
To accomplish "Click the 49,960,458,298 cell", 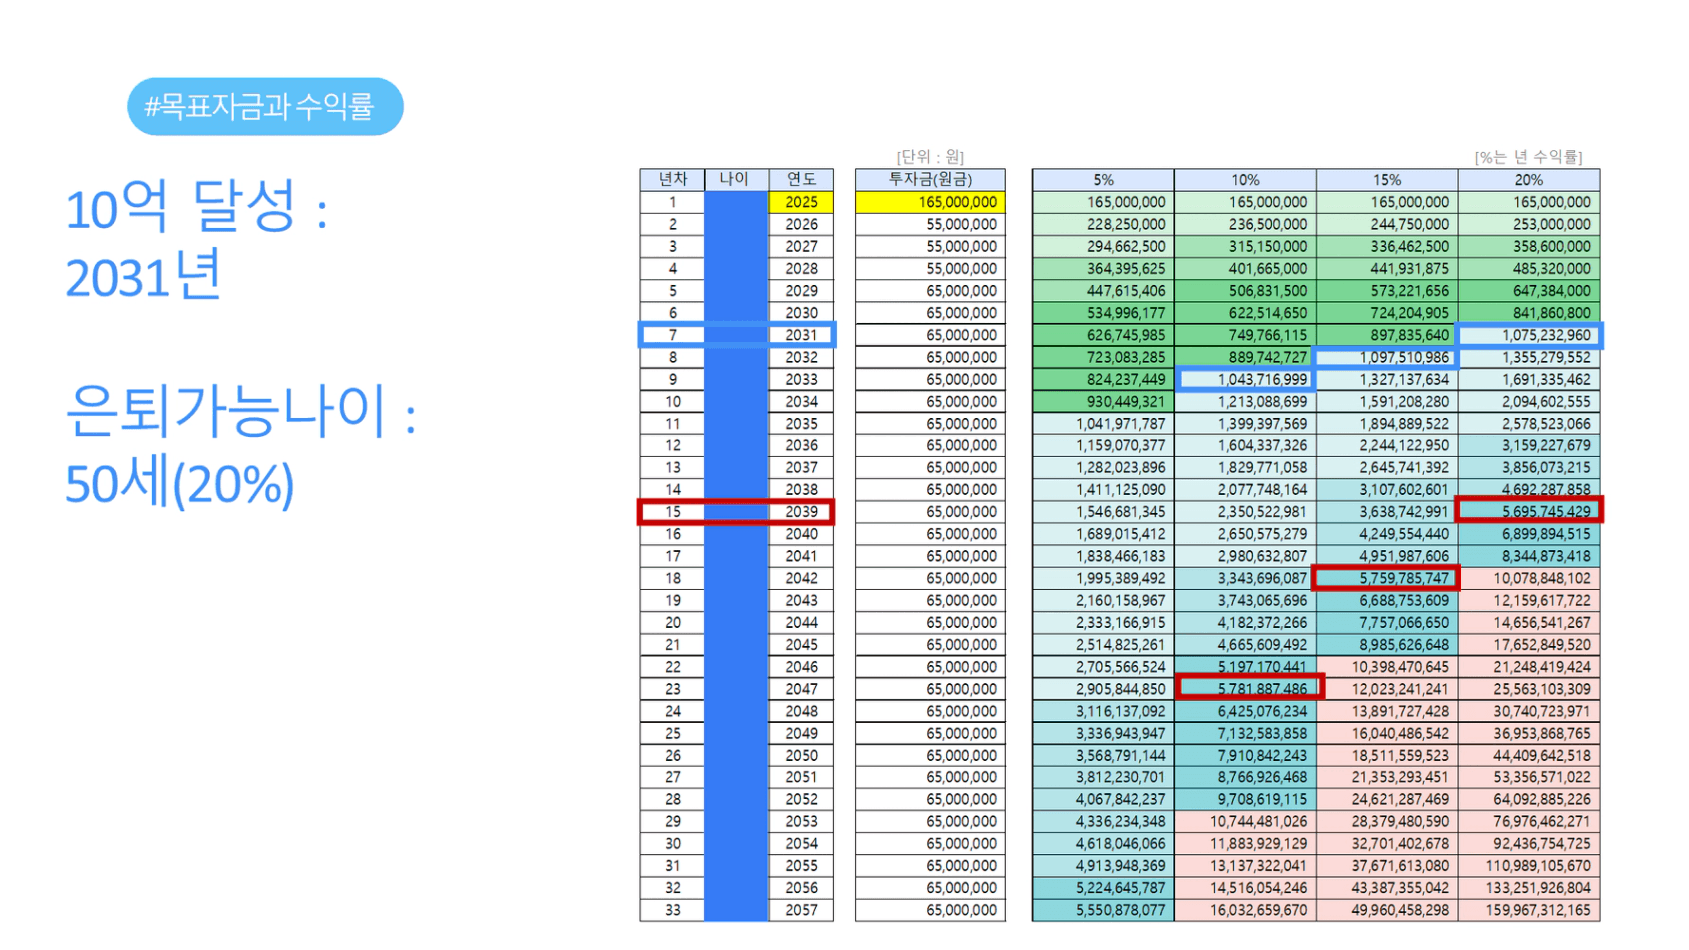I will [x=1387, y=910].
